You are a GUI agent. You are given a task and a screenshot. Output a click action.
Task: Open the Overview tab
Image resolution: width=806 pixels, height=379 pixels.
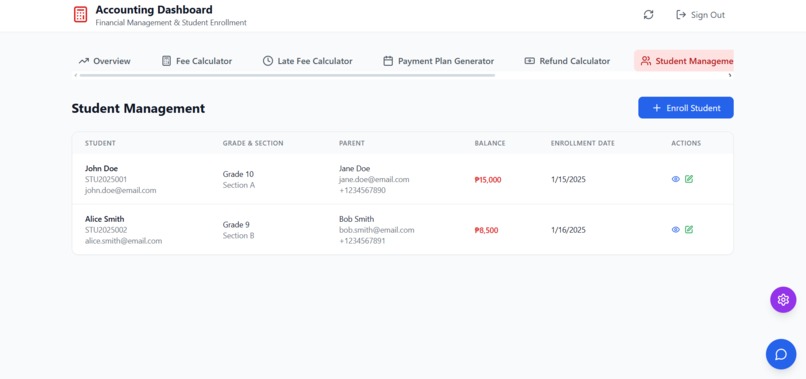point(104,61)
